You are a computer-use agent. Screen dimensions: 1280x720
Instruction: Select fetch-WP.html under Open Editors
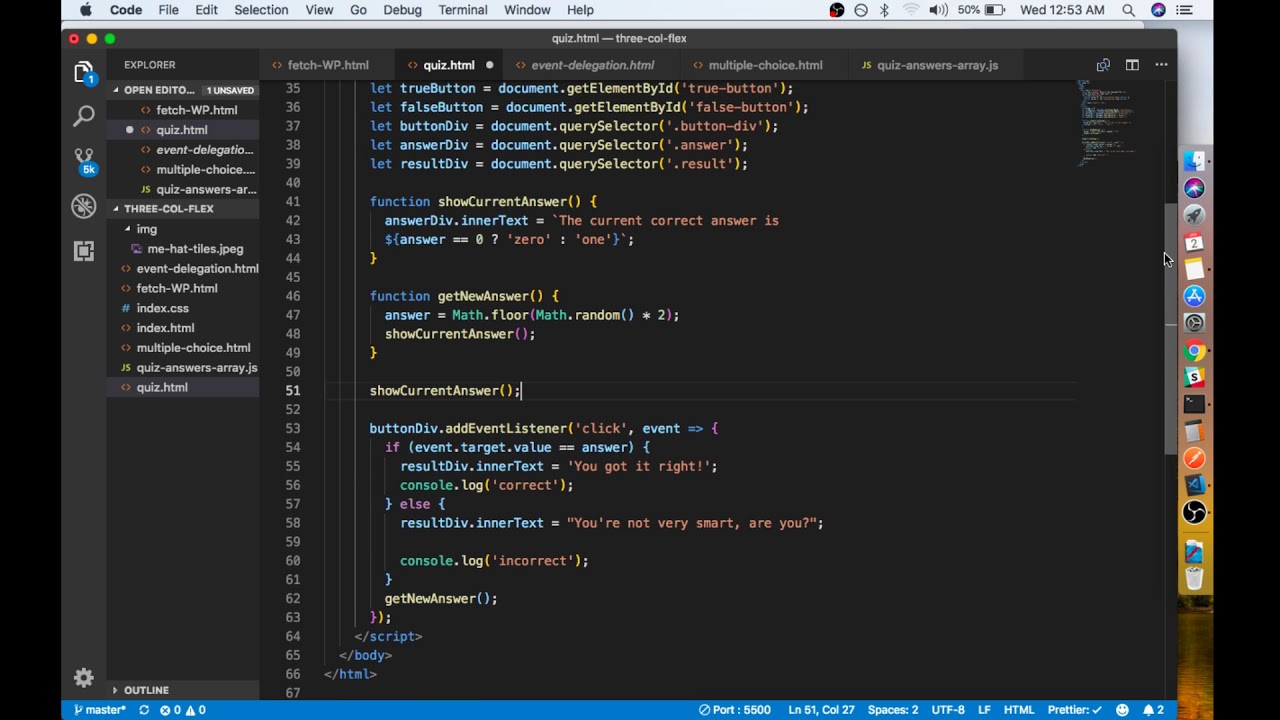click(x=196, y=110)
